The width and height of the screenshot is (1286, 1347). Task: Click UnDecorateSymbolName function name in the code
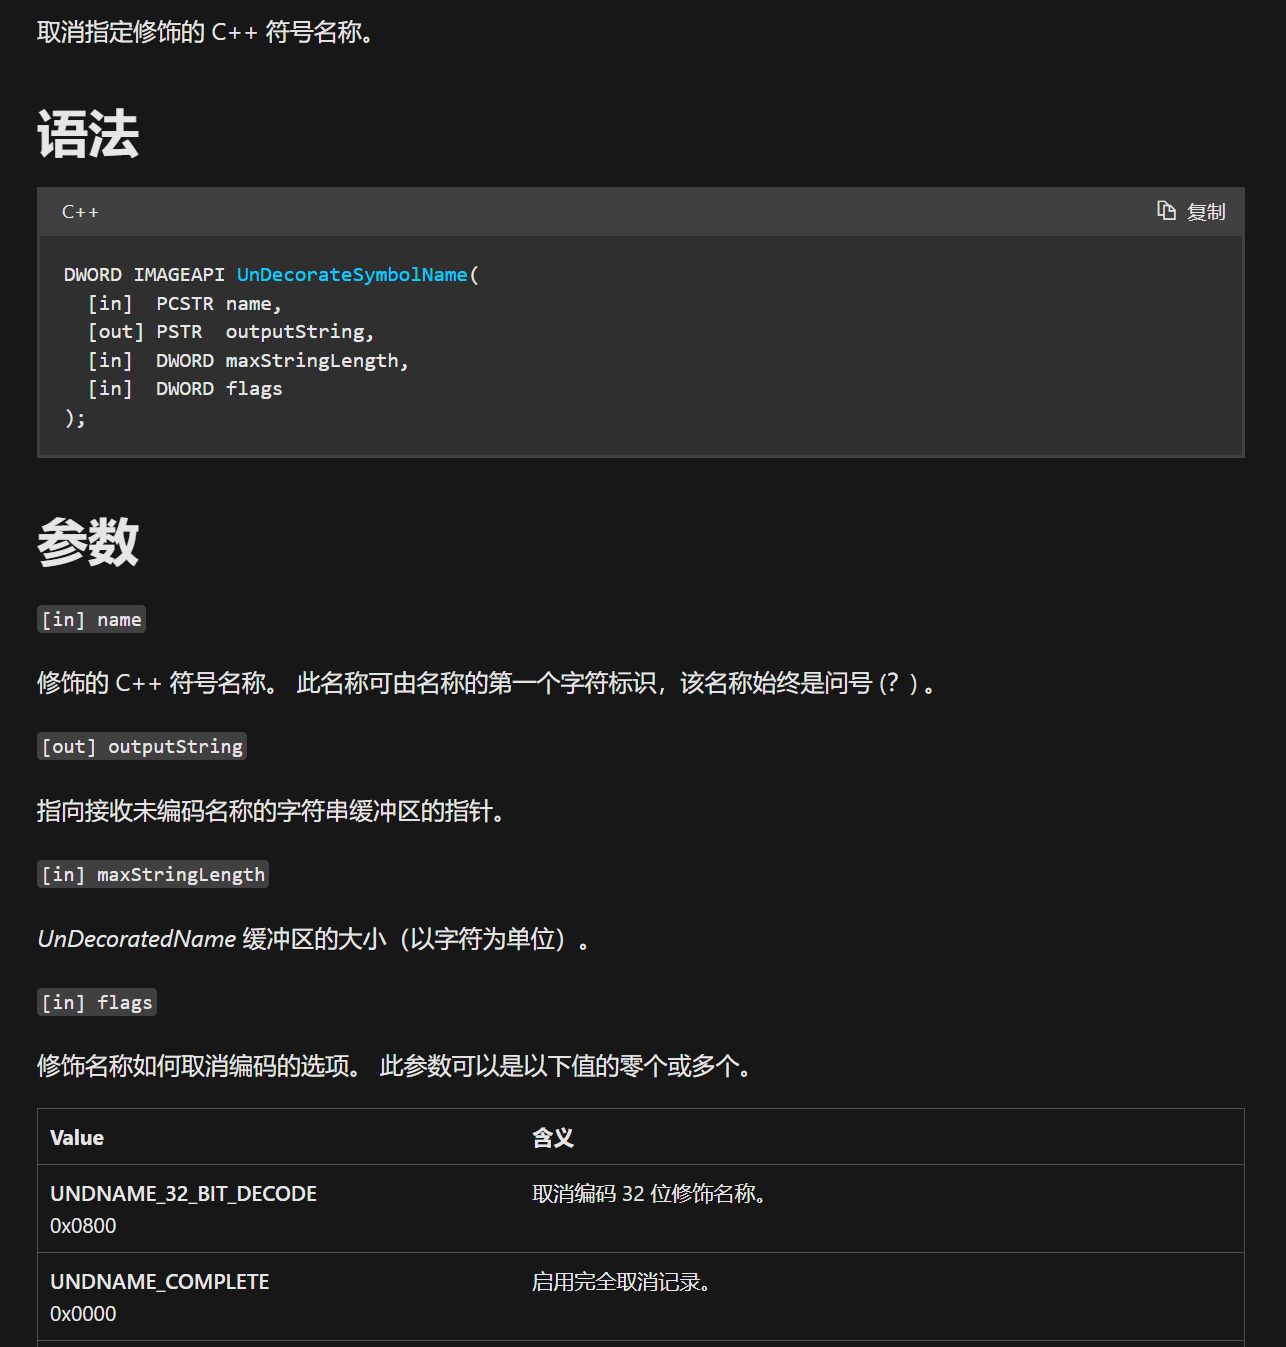(x=352, y=275)
